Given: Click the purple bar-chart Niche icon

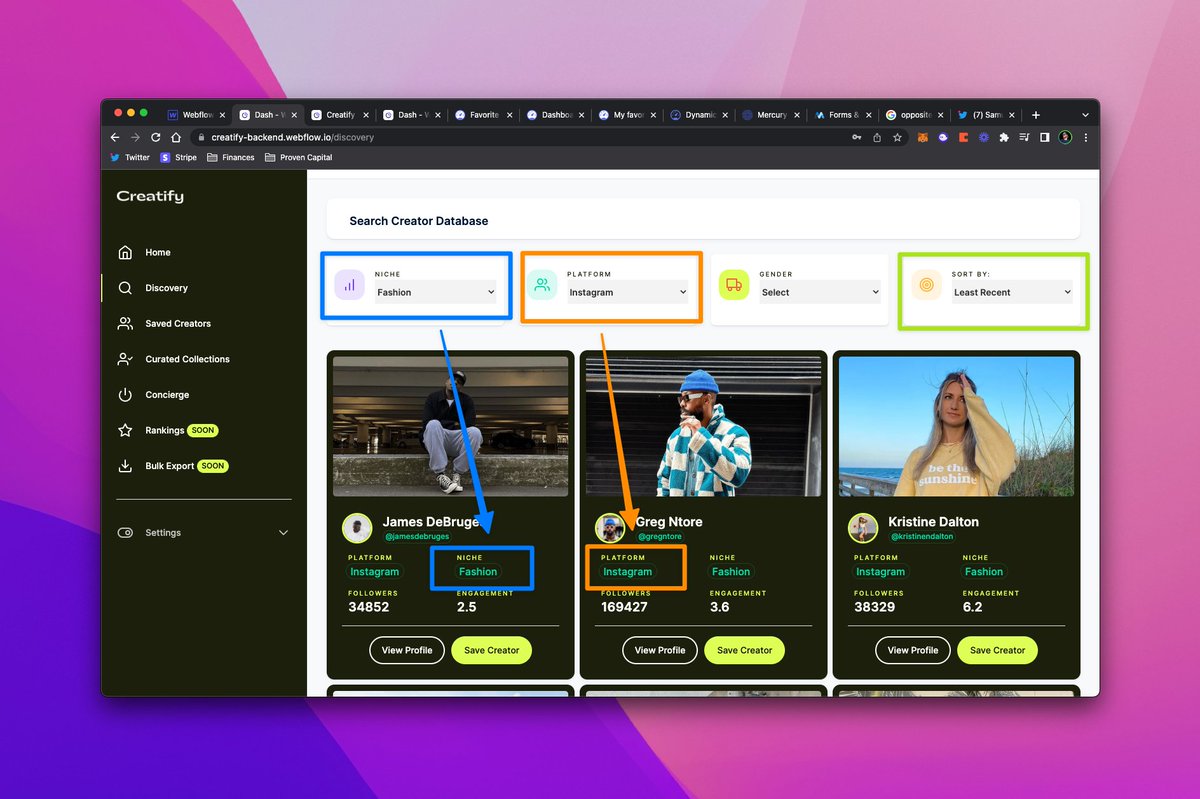Looking at the screenshot, I should coord(349,285).
